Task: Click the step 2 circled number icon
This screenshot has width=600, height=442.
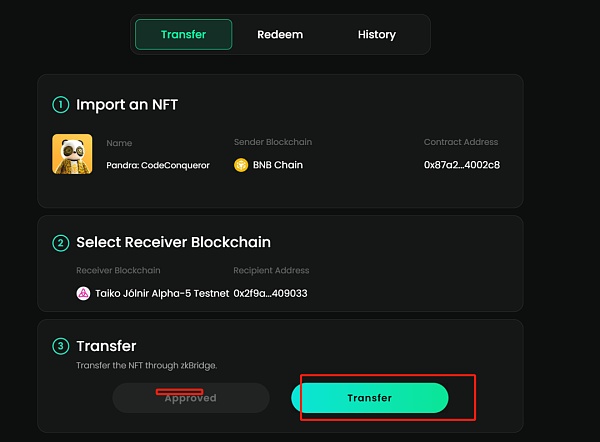Action: pos(59,242)
